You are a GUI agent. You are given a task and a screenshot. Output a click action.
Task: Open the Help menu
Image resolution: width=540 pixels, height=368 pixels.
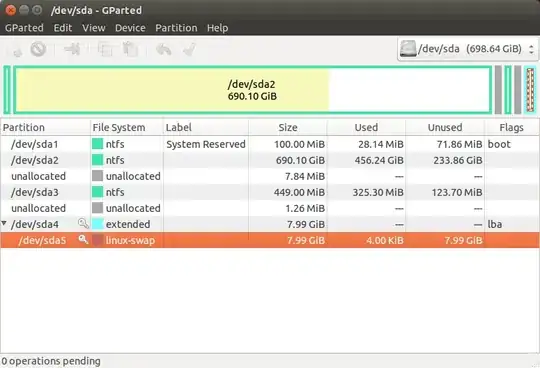coord(217,28)
